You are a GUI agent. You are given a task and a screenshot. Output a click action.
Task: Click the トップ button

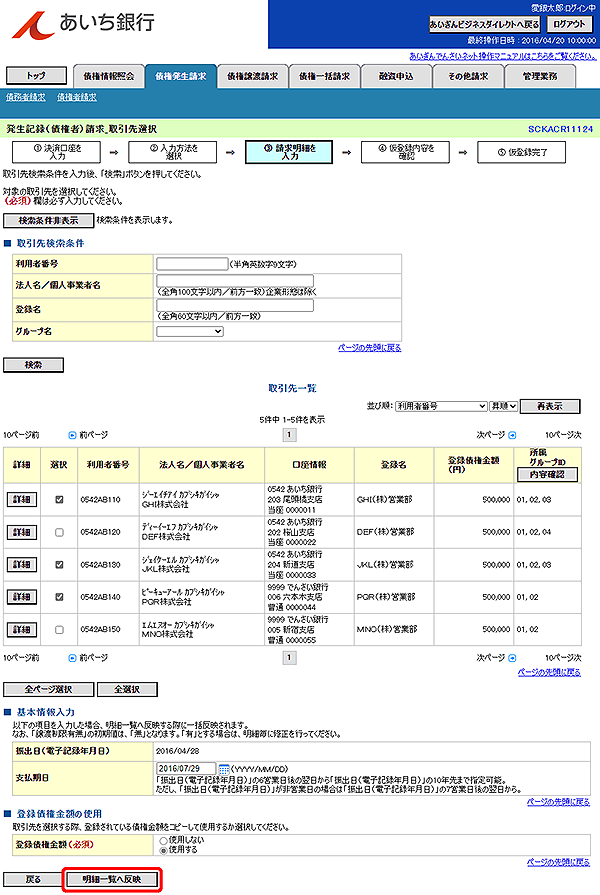coord(36,75)
